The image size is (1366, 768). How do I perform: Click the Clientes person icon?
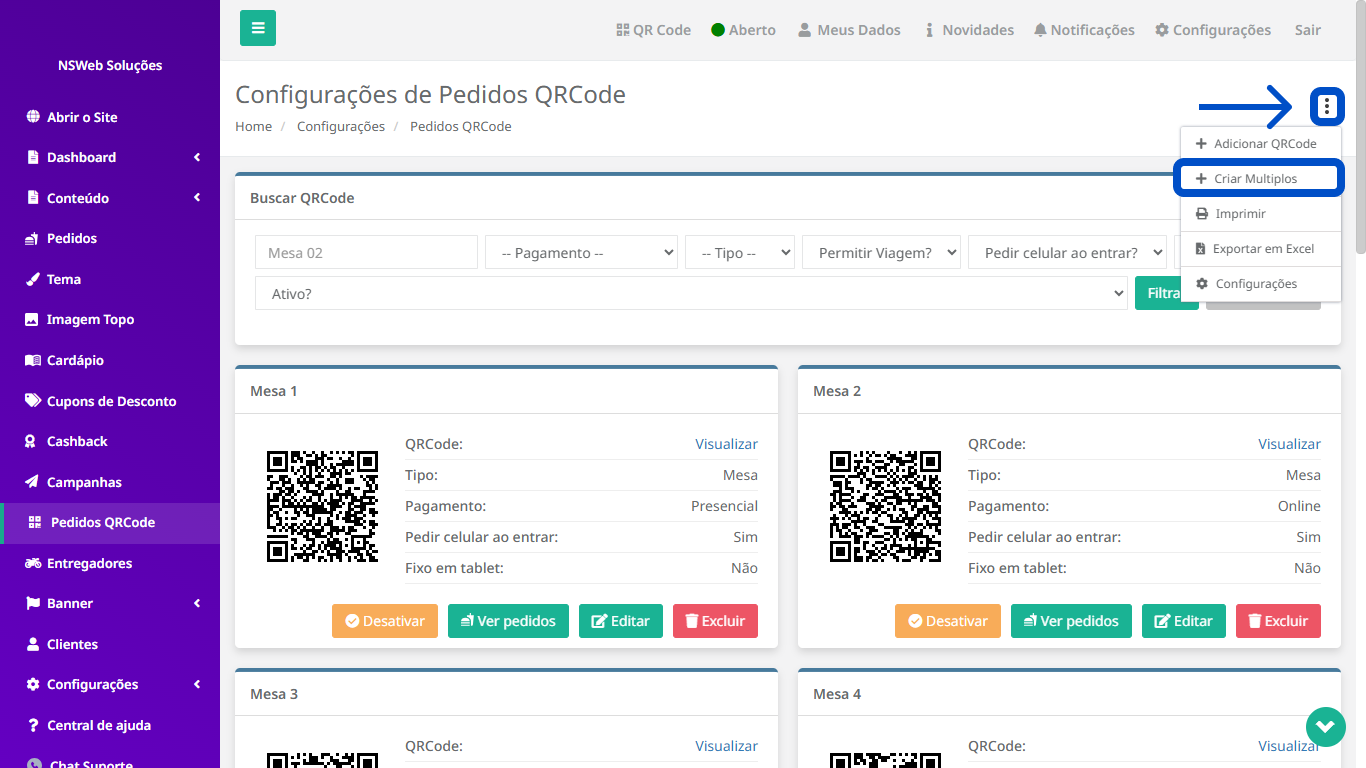point(33,644)
